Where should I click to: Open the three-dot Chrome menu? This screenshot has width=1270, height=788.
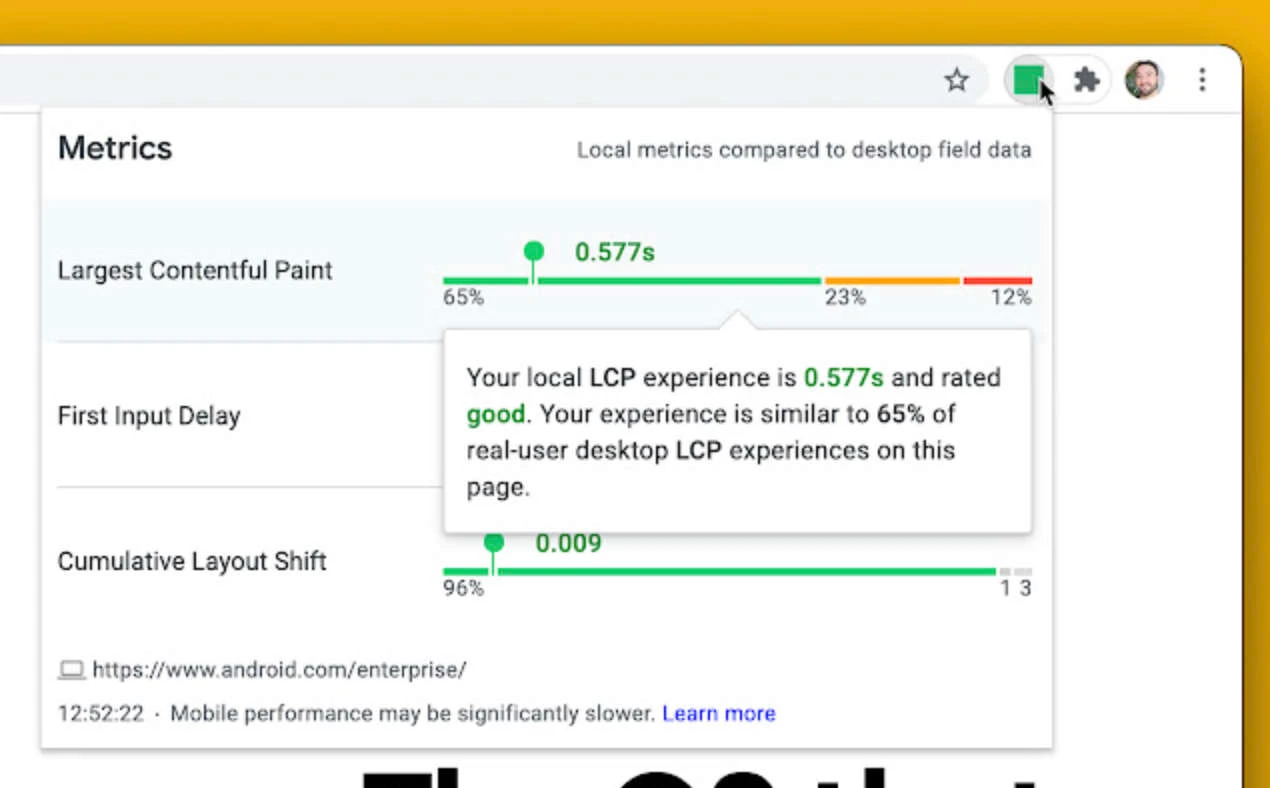(1201, 80)
